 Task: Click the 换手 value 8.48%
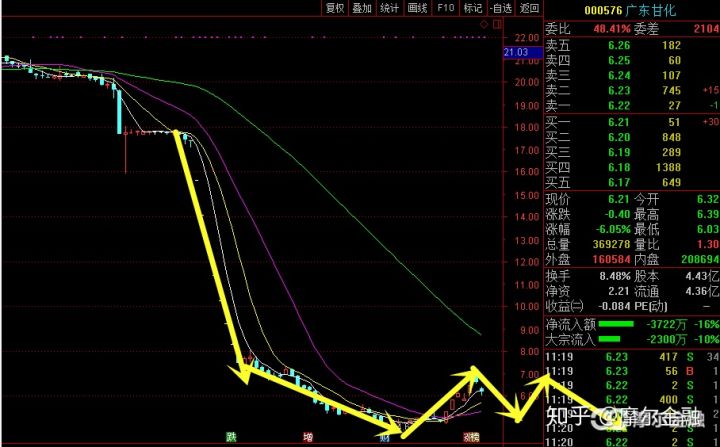coord(615,276)
